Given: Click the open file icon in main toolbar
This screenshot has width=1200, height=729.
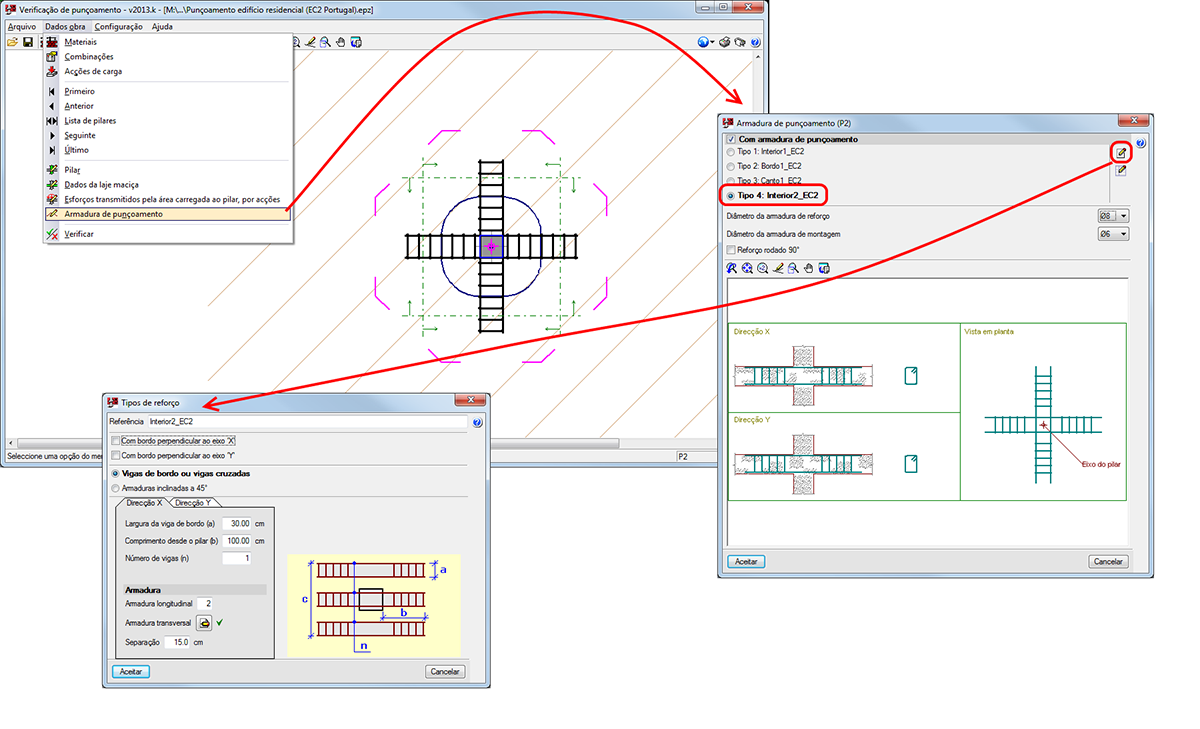Looking at the screenshot, I should pos(12,43).
